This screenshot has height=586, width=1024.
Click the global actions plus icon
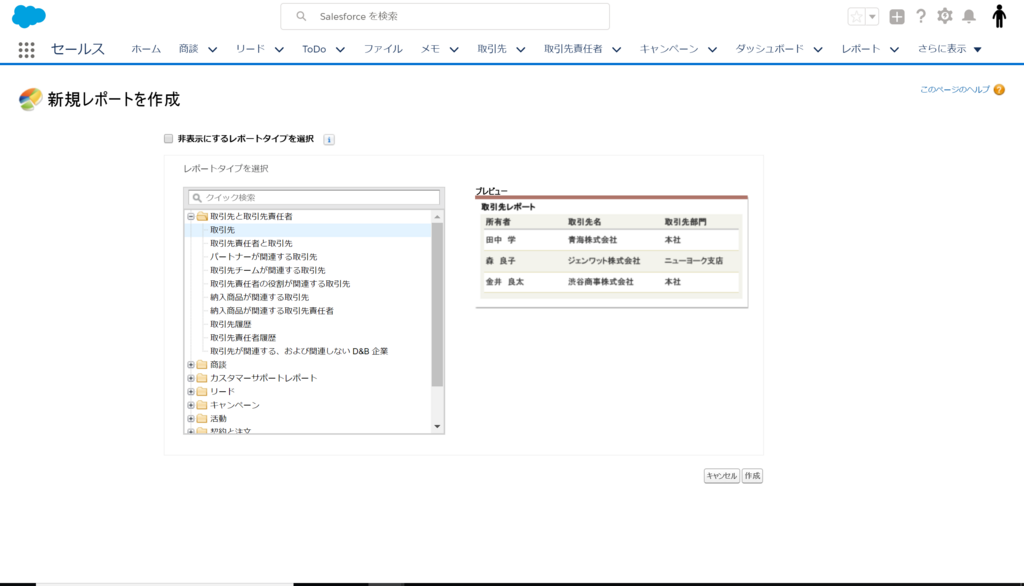pos(897,16)
